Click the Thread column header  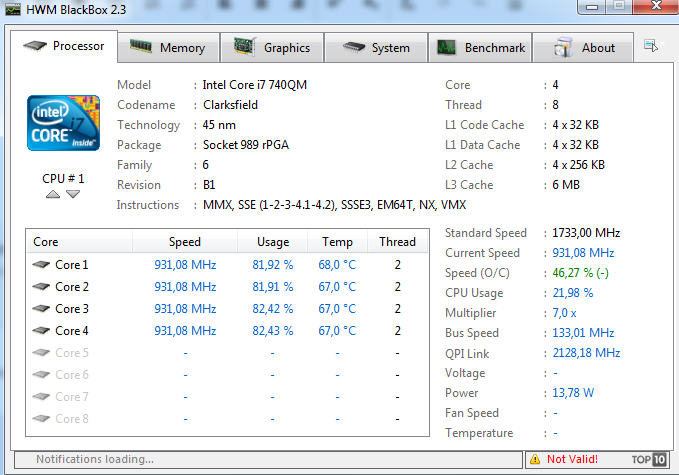click(x=398, y=242)
